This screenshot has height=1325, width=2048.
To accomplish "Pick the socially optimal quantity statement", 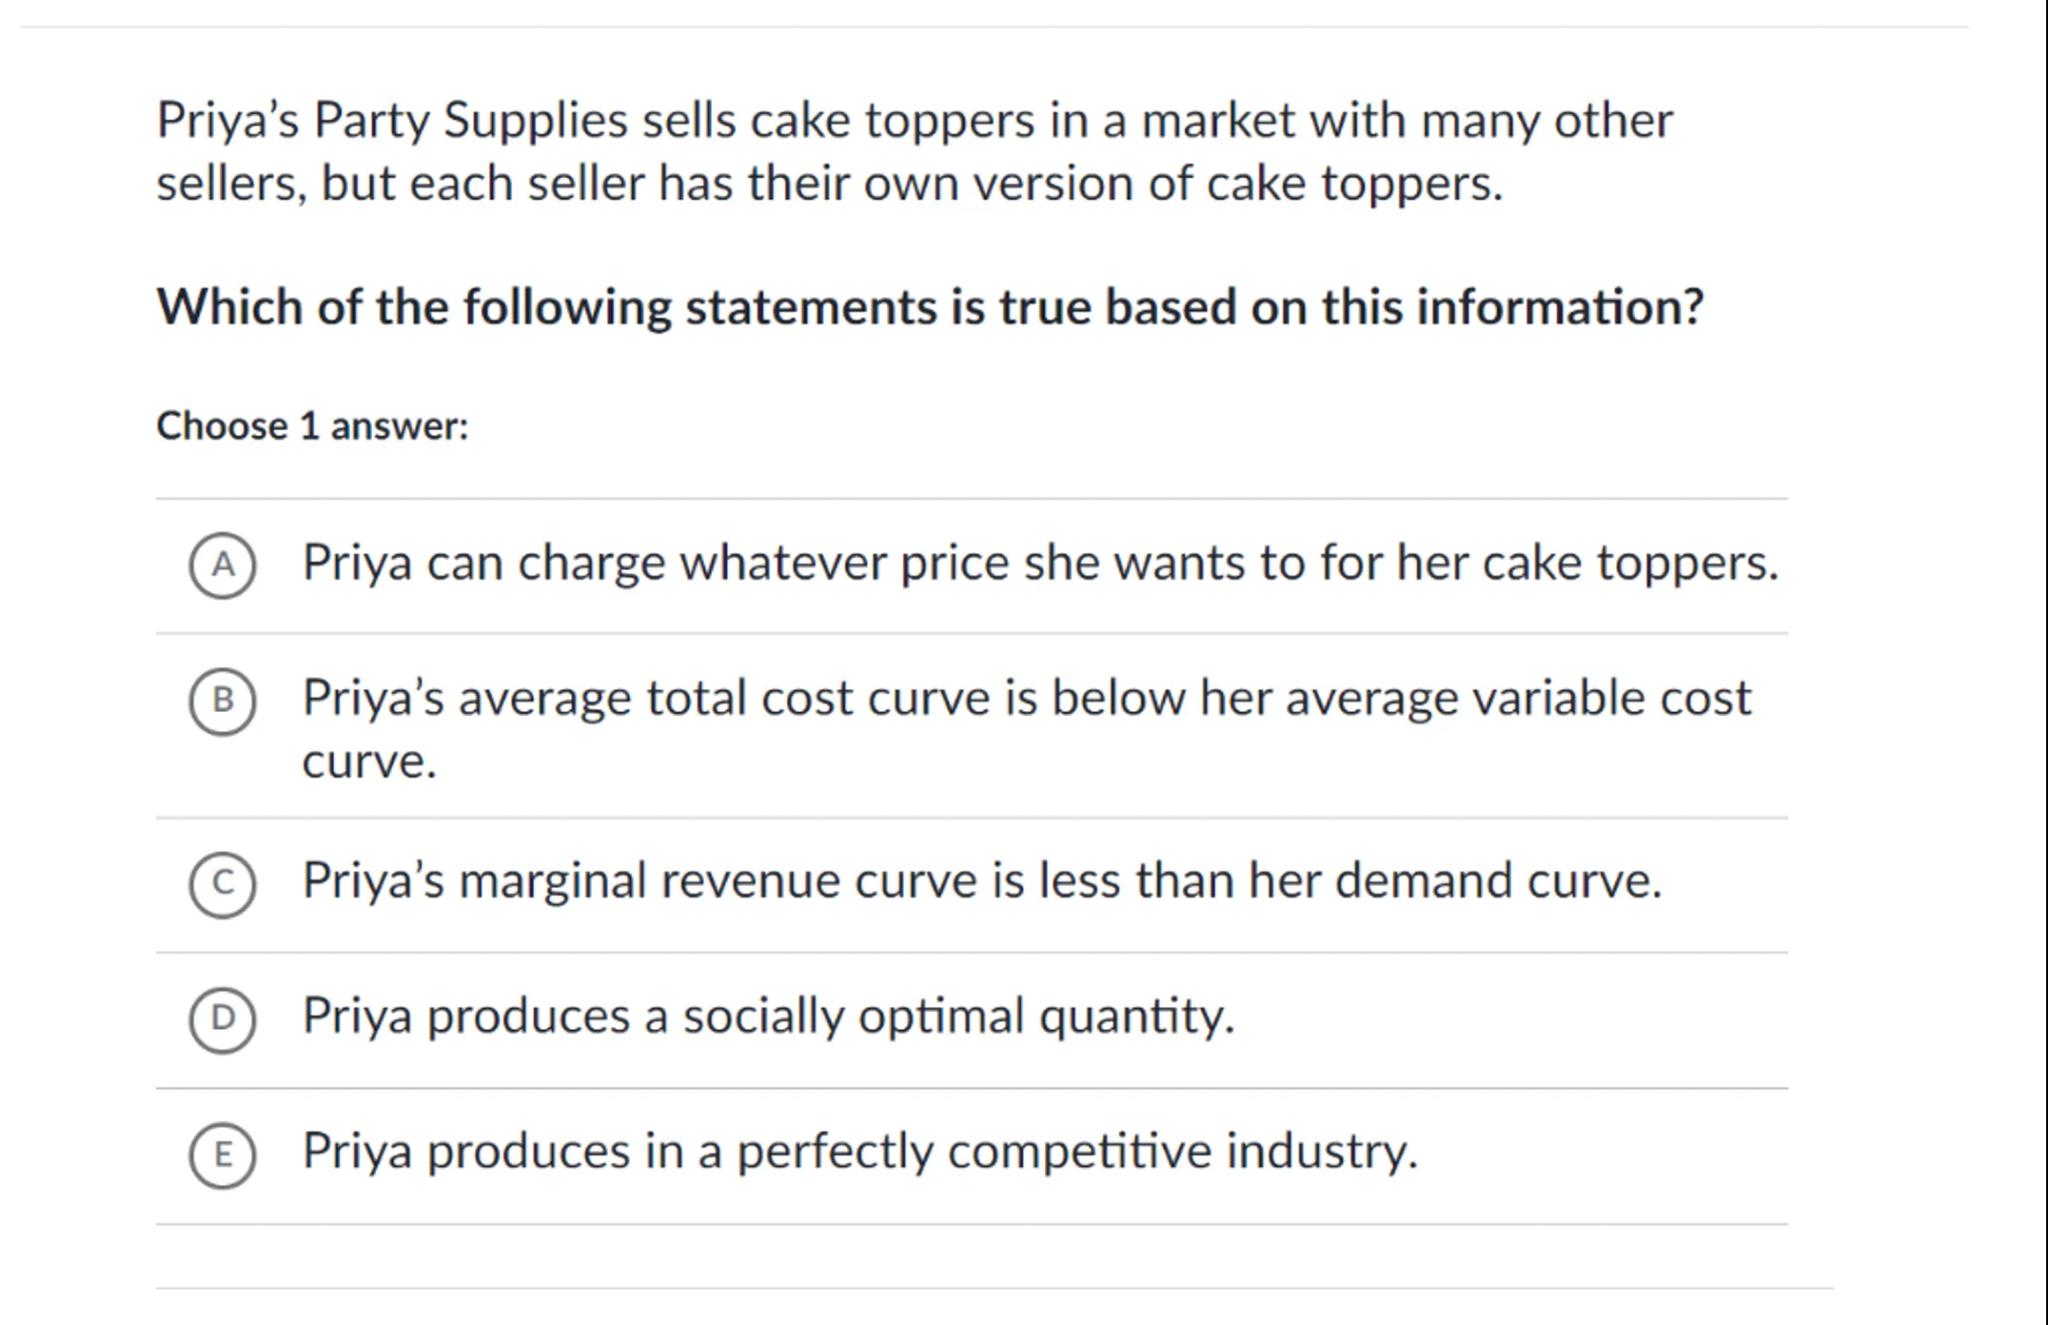I will point(768,1016).
